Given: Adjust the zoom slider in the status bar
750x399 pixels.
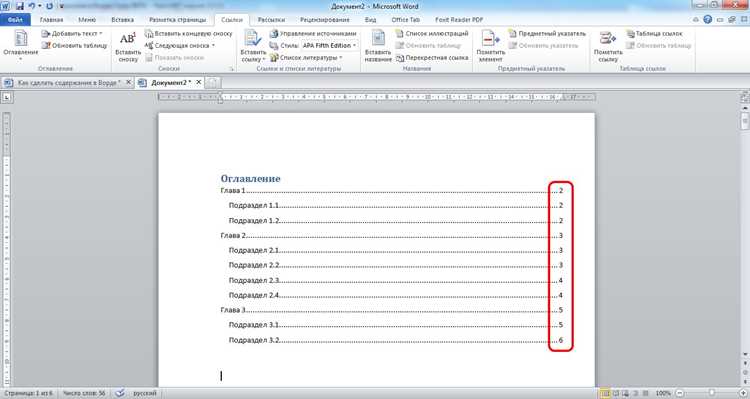Looking at the screenshot, I should pyautogui.click(x=711, y=393).
